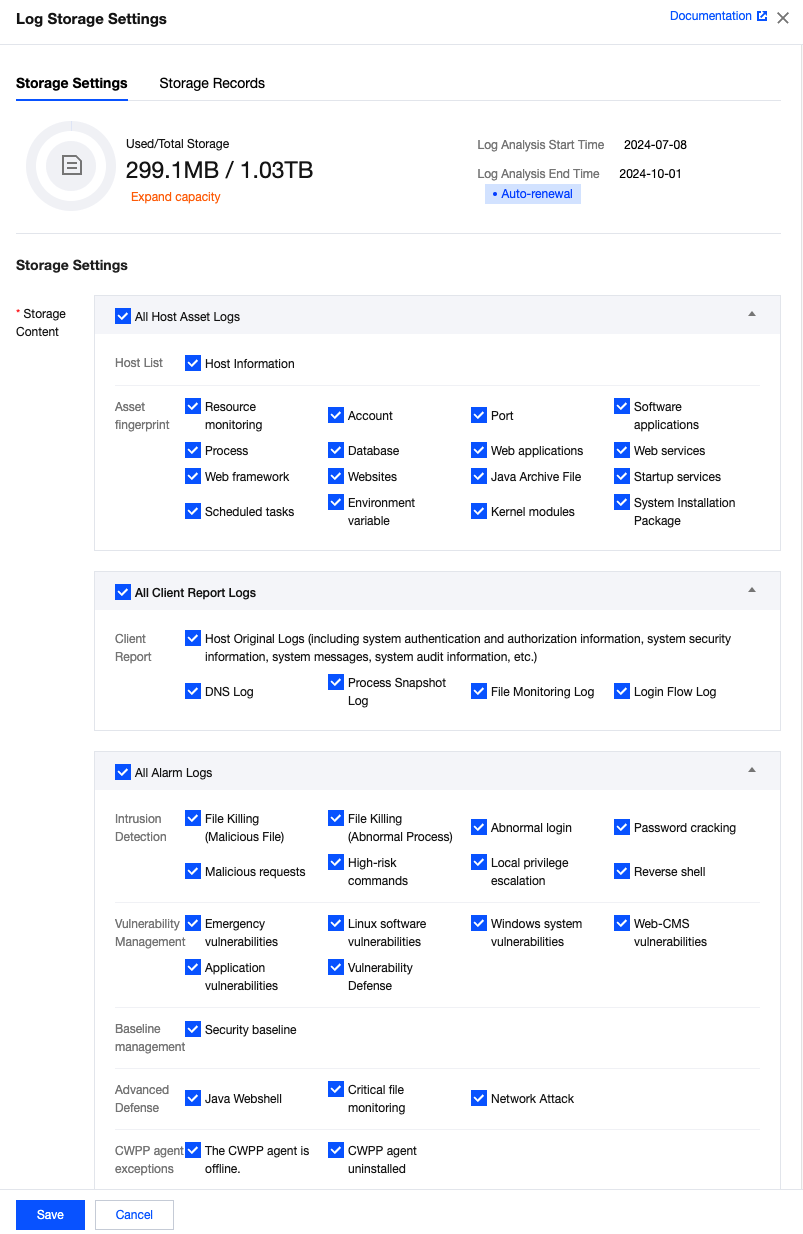This screenshot has height=1234, width=803.
Task: Uncheck the Password cracking checkbox
Action: (622, 827)
